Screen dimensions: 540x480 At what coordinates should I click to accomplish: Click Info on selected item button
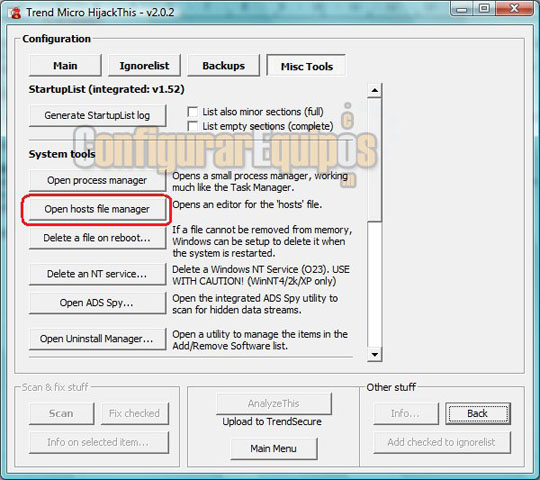point(99,442)
